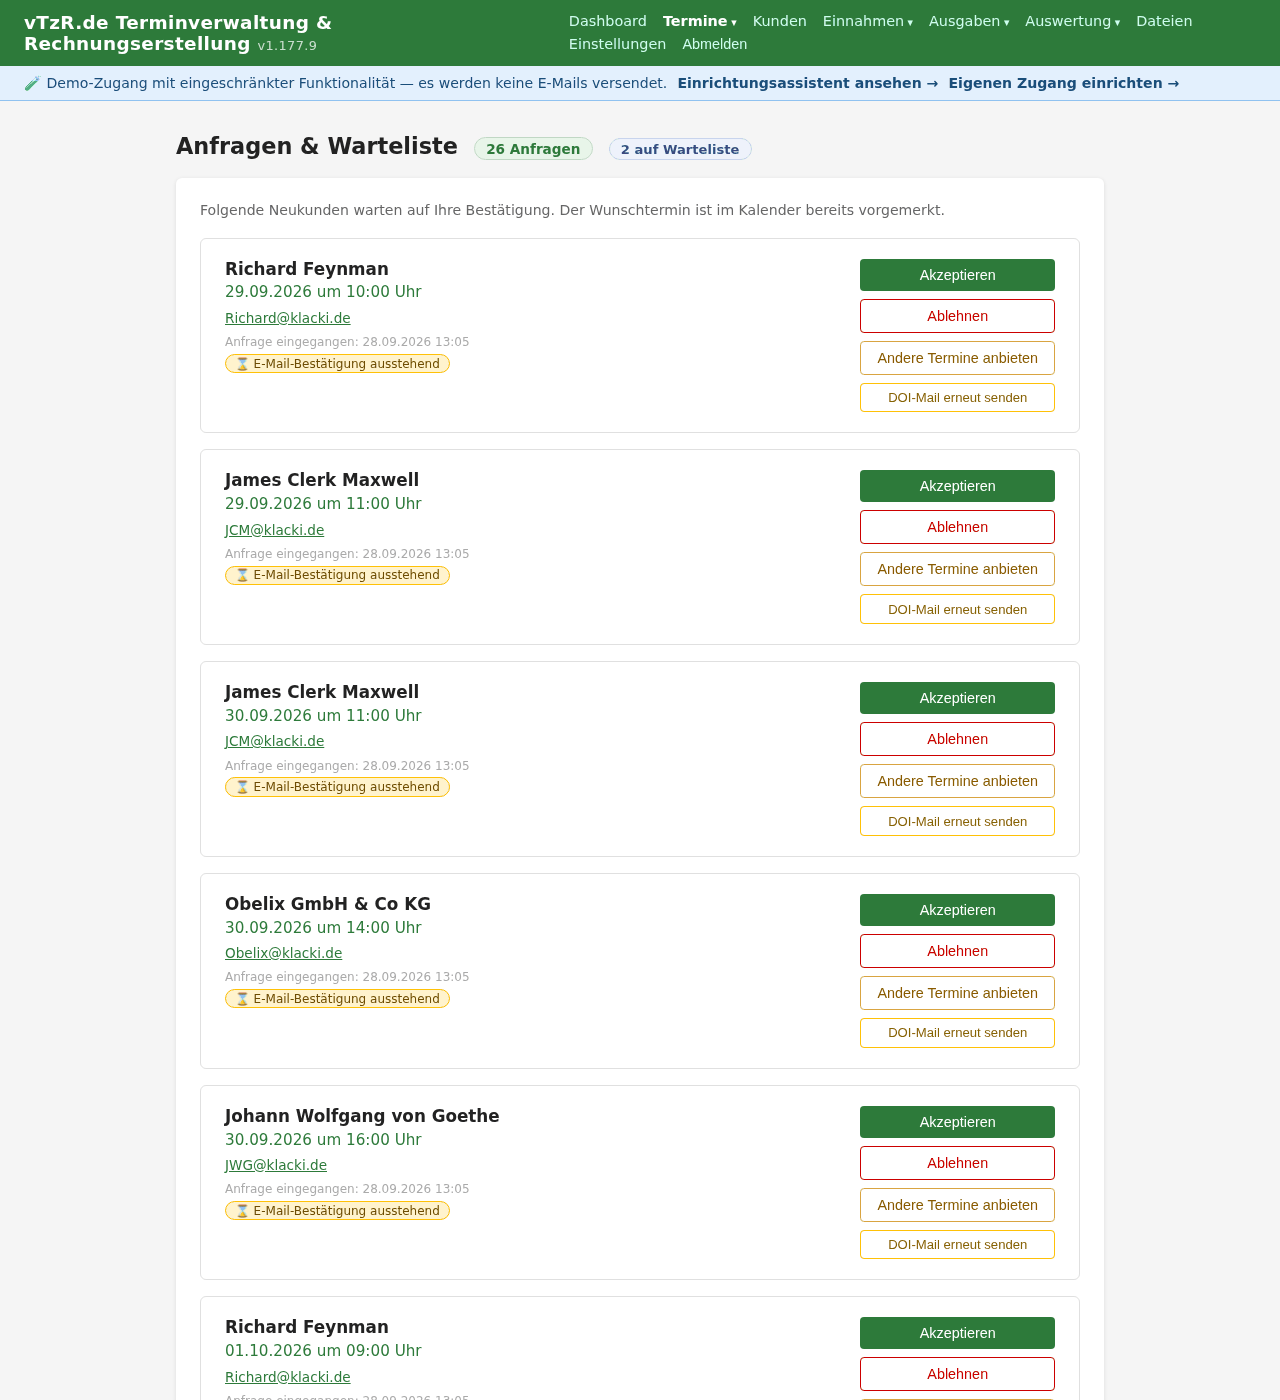Resend DOI mail for Maxwell's 29.09.2026 request
This screenshot has height=1400, width=1280.
tap(957, 609)
